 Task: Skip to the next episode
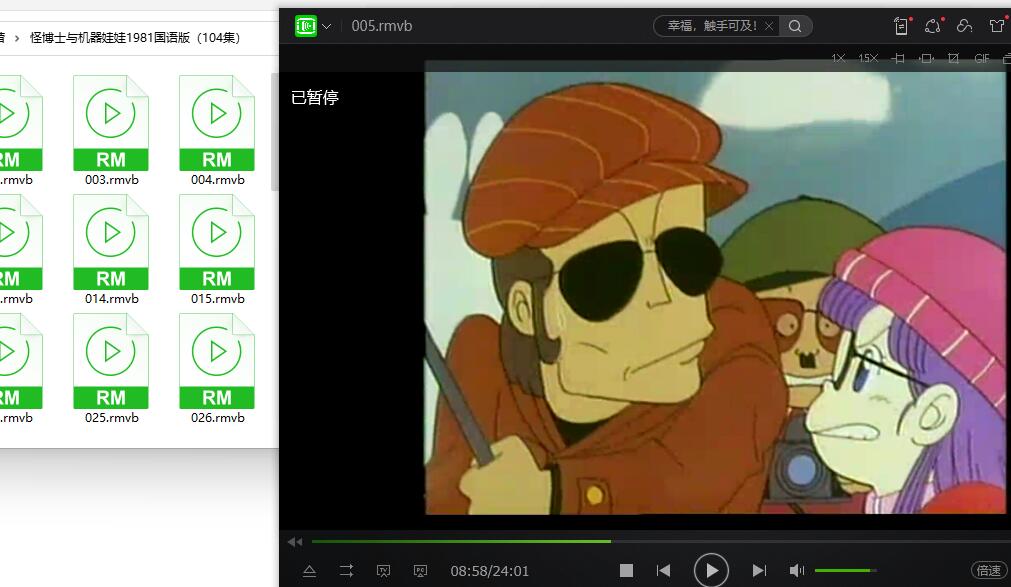click(x=759, y=570)
